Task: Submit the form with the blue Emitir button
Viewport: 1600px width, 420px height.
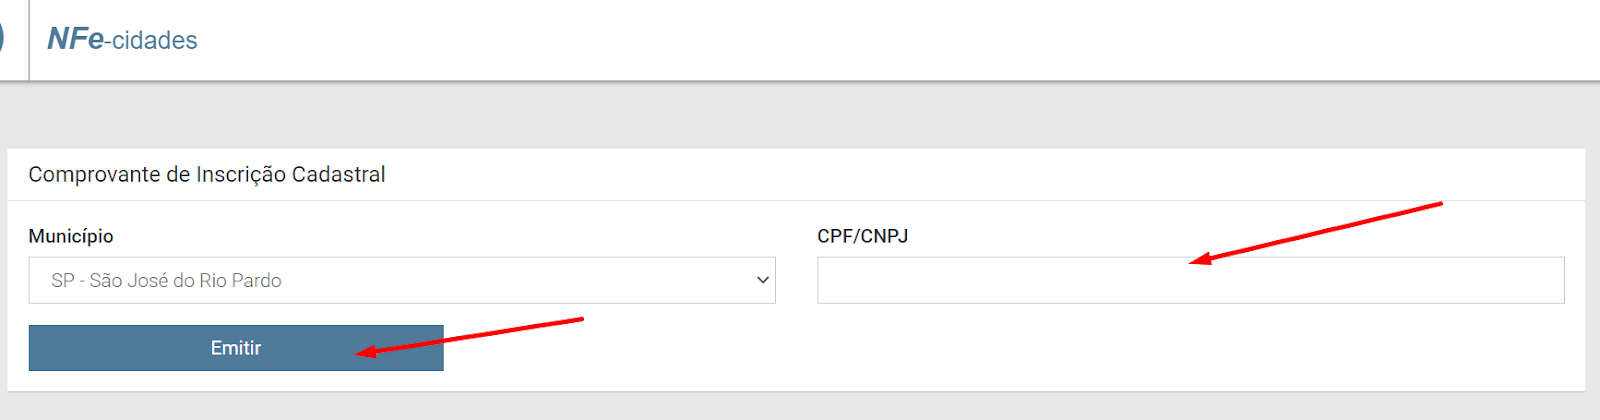Action: point(236,348)
